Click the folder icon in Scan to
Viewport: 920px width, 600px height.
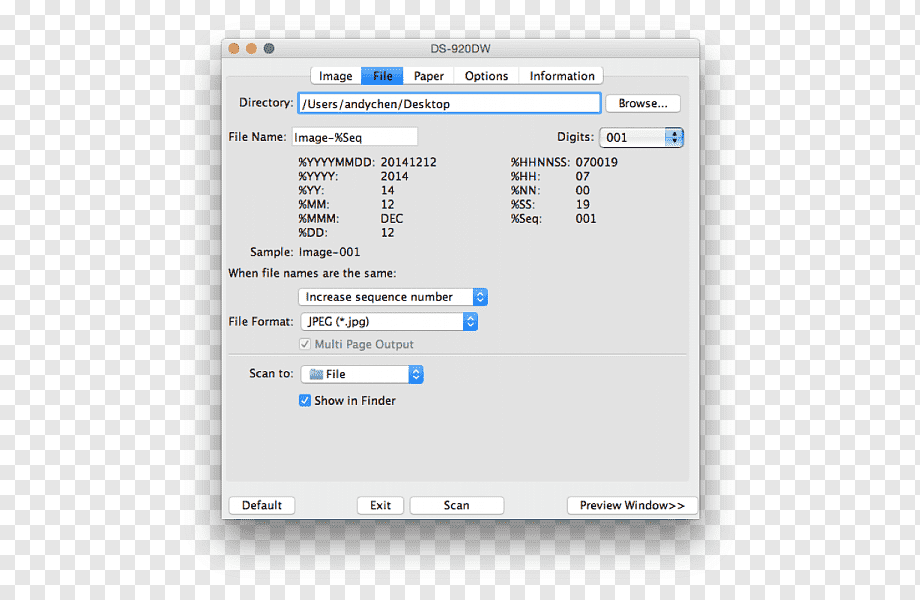[316, 374]
